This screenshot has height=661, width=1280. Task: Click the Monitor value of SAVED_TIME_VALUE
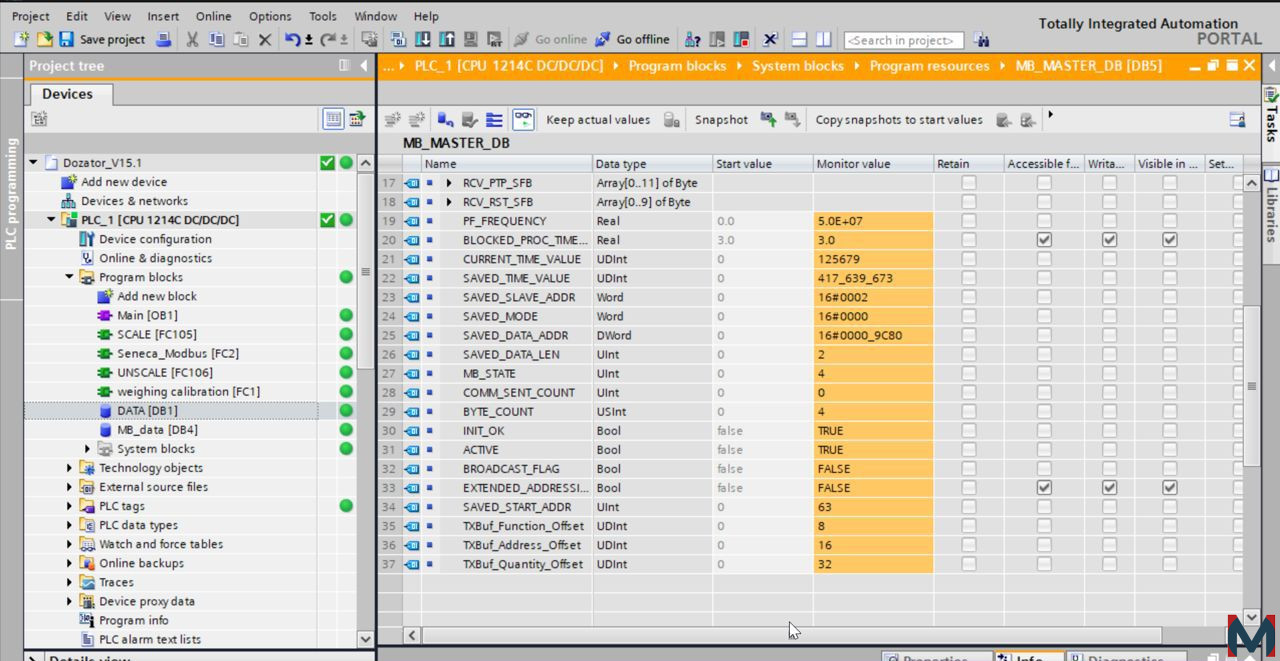pos(873,278)
